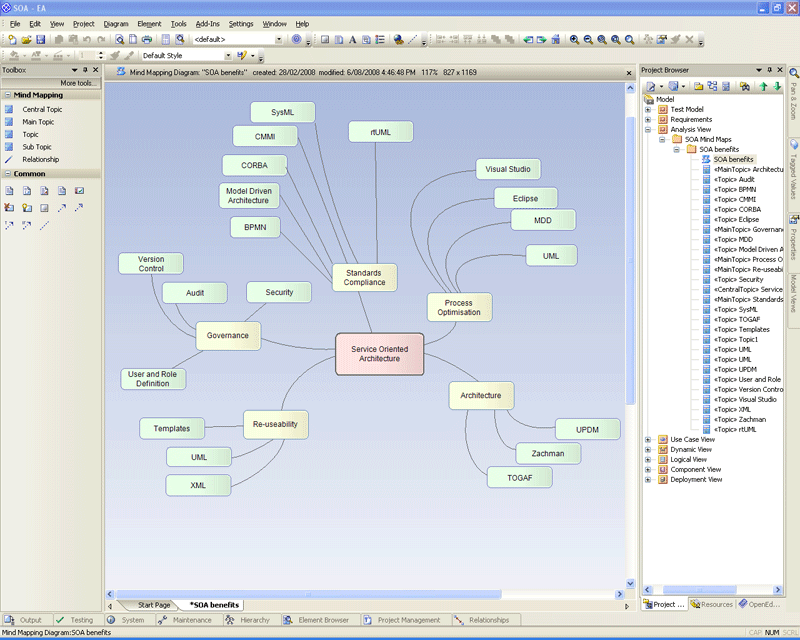Expand the Use Case View tree node

(649, 439)
